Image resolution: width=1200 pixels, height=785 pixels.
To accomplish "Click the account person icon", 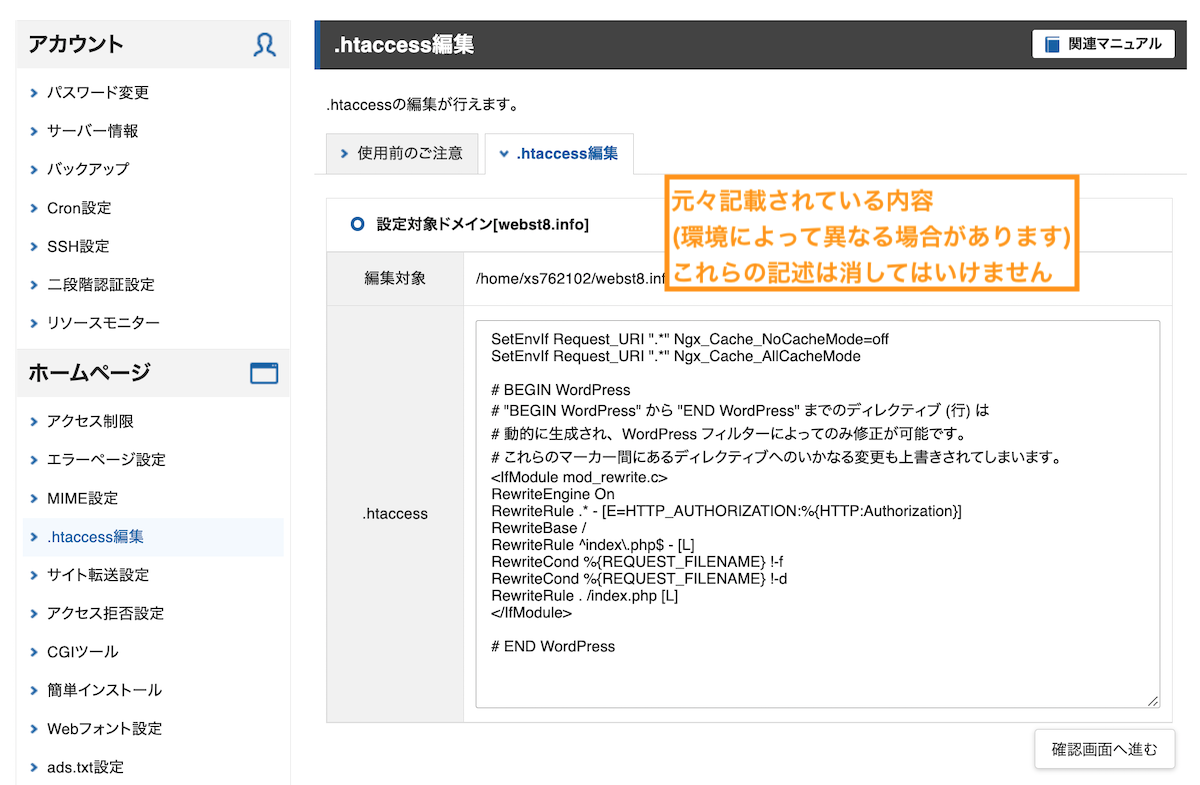I will click(264, 44).
